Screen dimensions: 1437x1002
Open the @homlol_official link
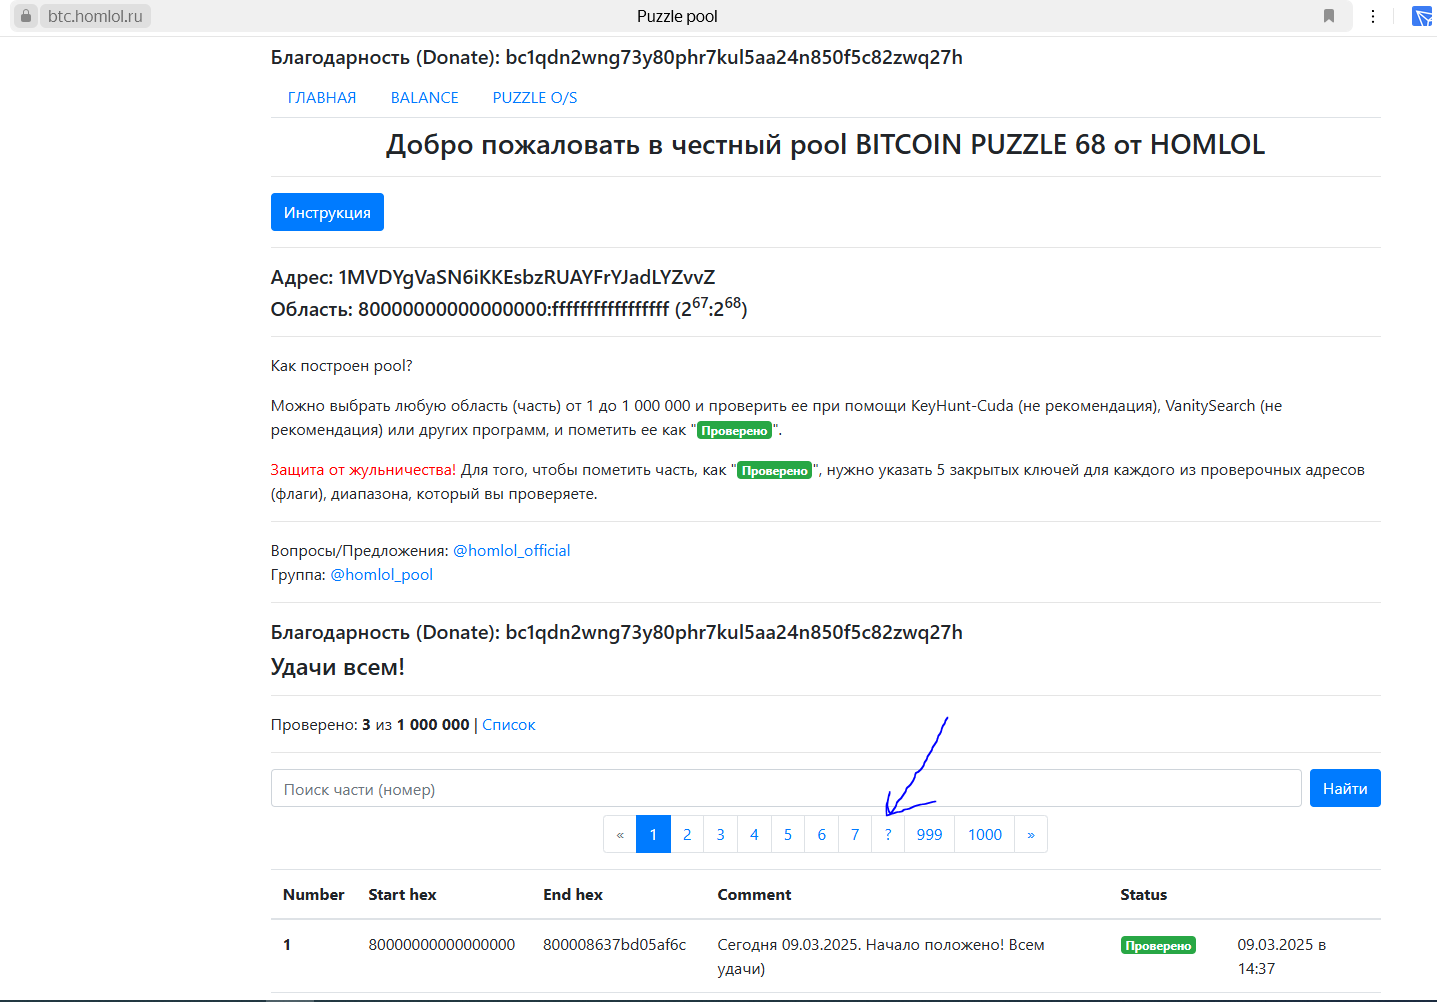[x=512, y=551]
